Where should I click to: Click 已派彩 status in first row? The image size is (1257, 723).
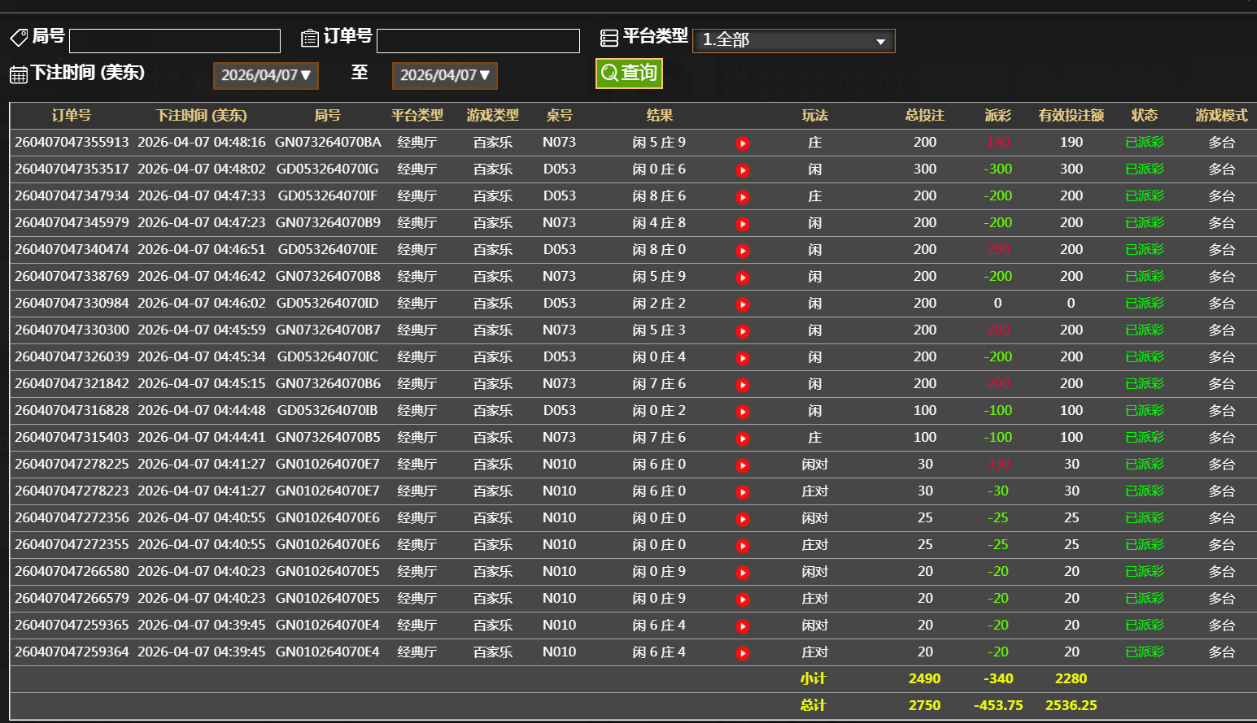click(1144, 142)
